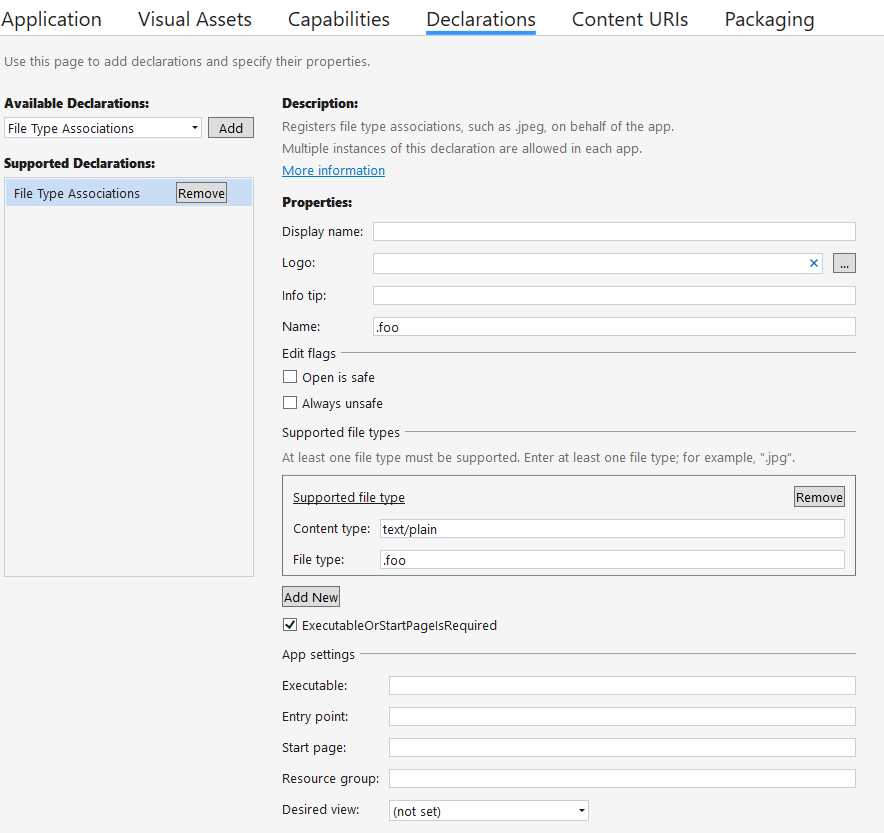Edit the Content type field
Image resolution: width=884 pixels, height=833 pixels.
click(610, 529)
